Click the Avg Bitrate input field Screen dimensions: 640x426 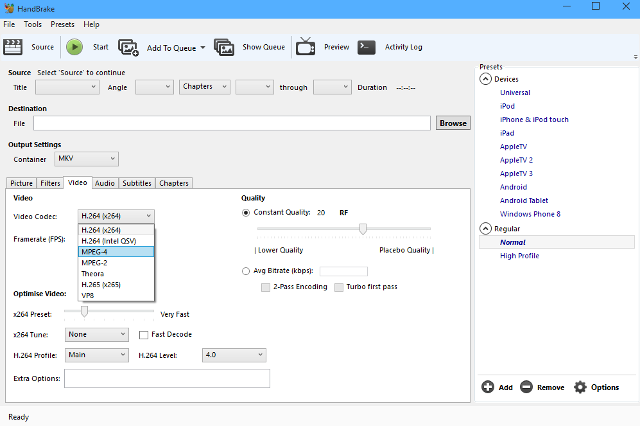(x=344, y=271)
